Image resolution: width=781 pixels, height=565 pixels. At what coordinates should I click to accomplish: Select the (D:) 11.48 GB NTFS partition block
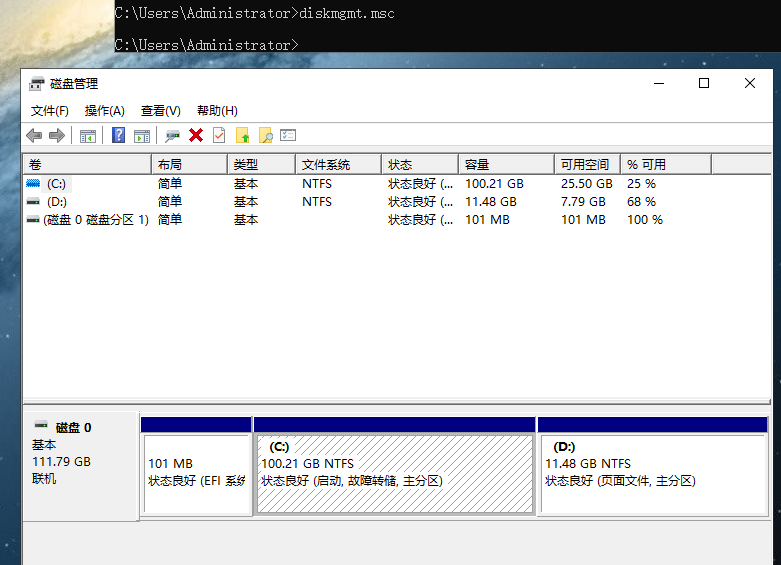pos(653,467)
